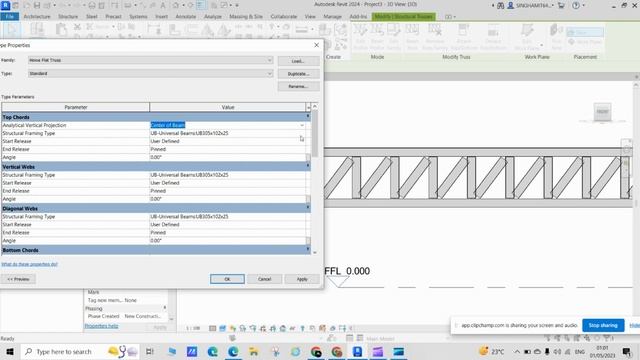The height and width of the screenshot is (360, 640).
Task: Click the Detail Level icon on view control bar
Action: [212, 328]
